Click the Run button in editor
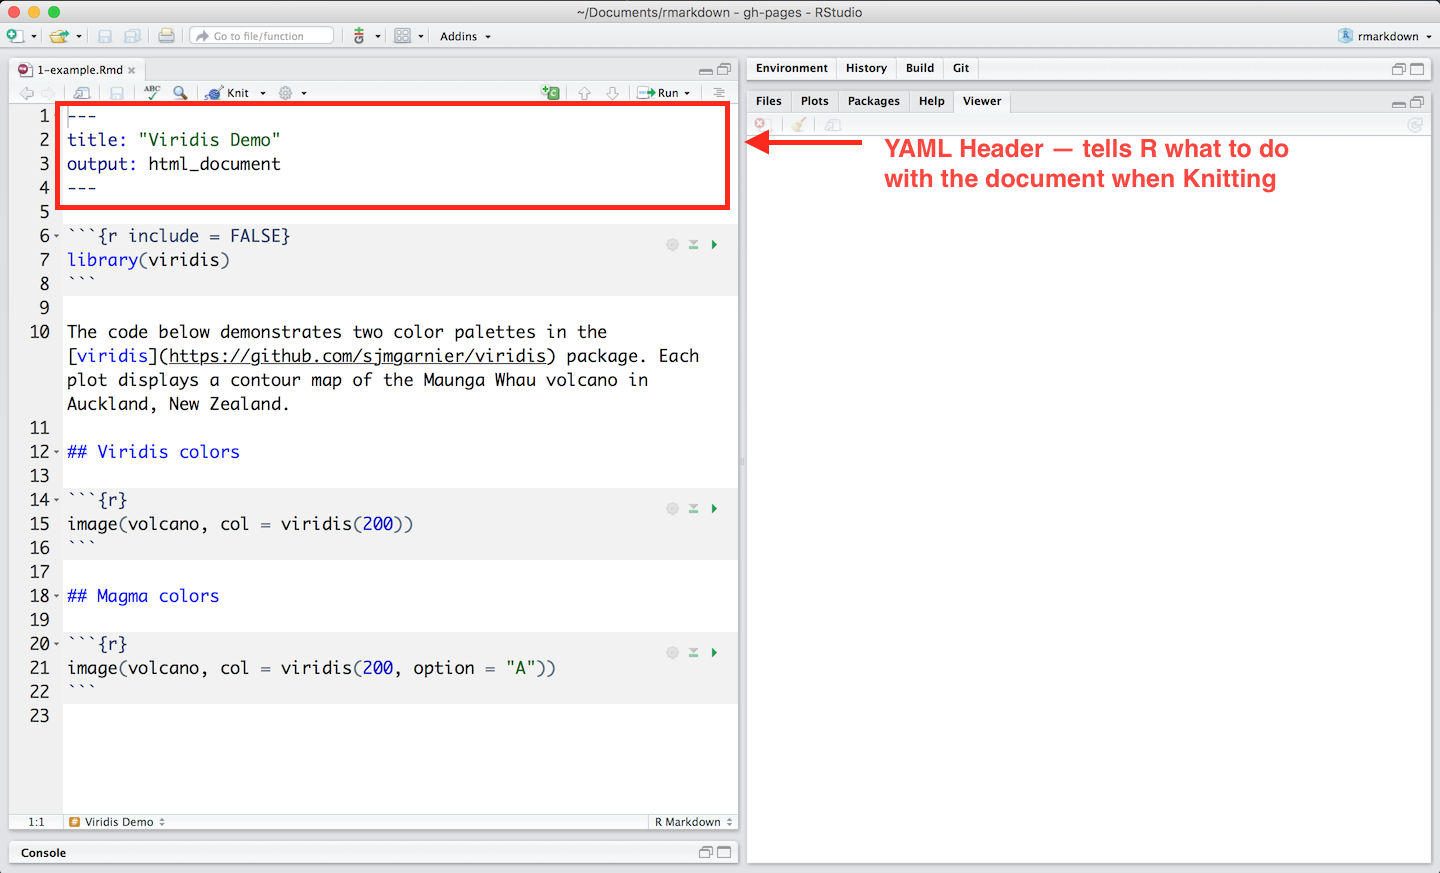This screenshot has height=873, width=1440. coord(658,93)
